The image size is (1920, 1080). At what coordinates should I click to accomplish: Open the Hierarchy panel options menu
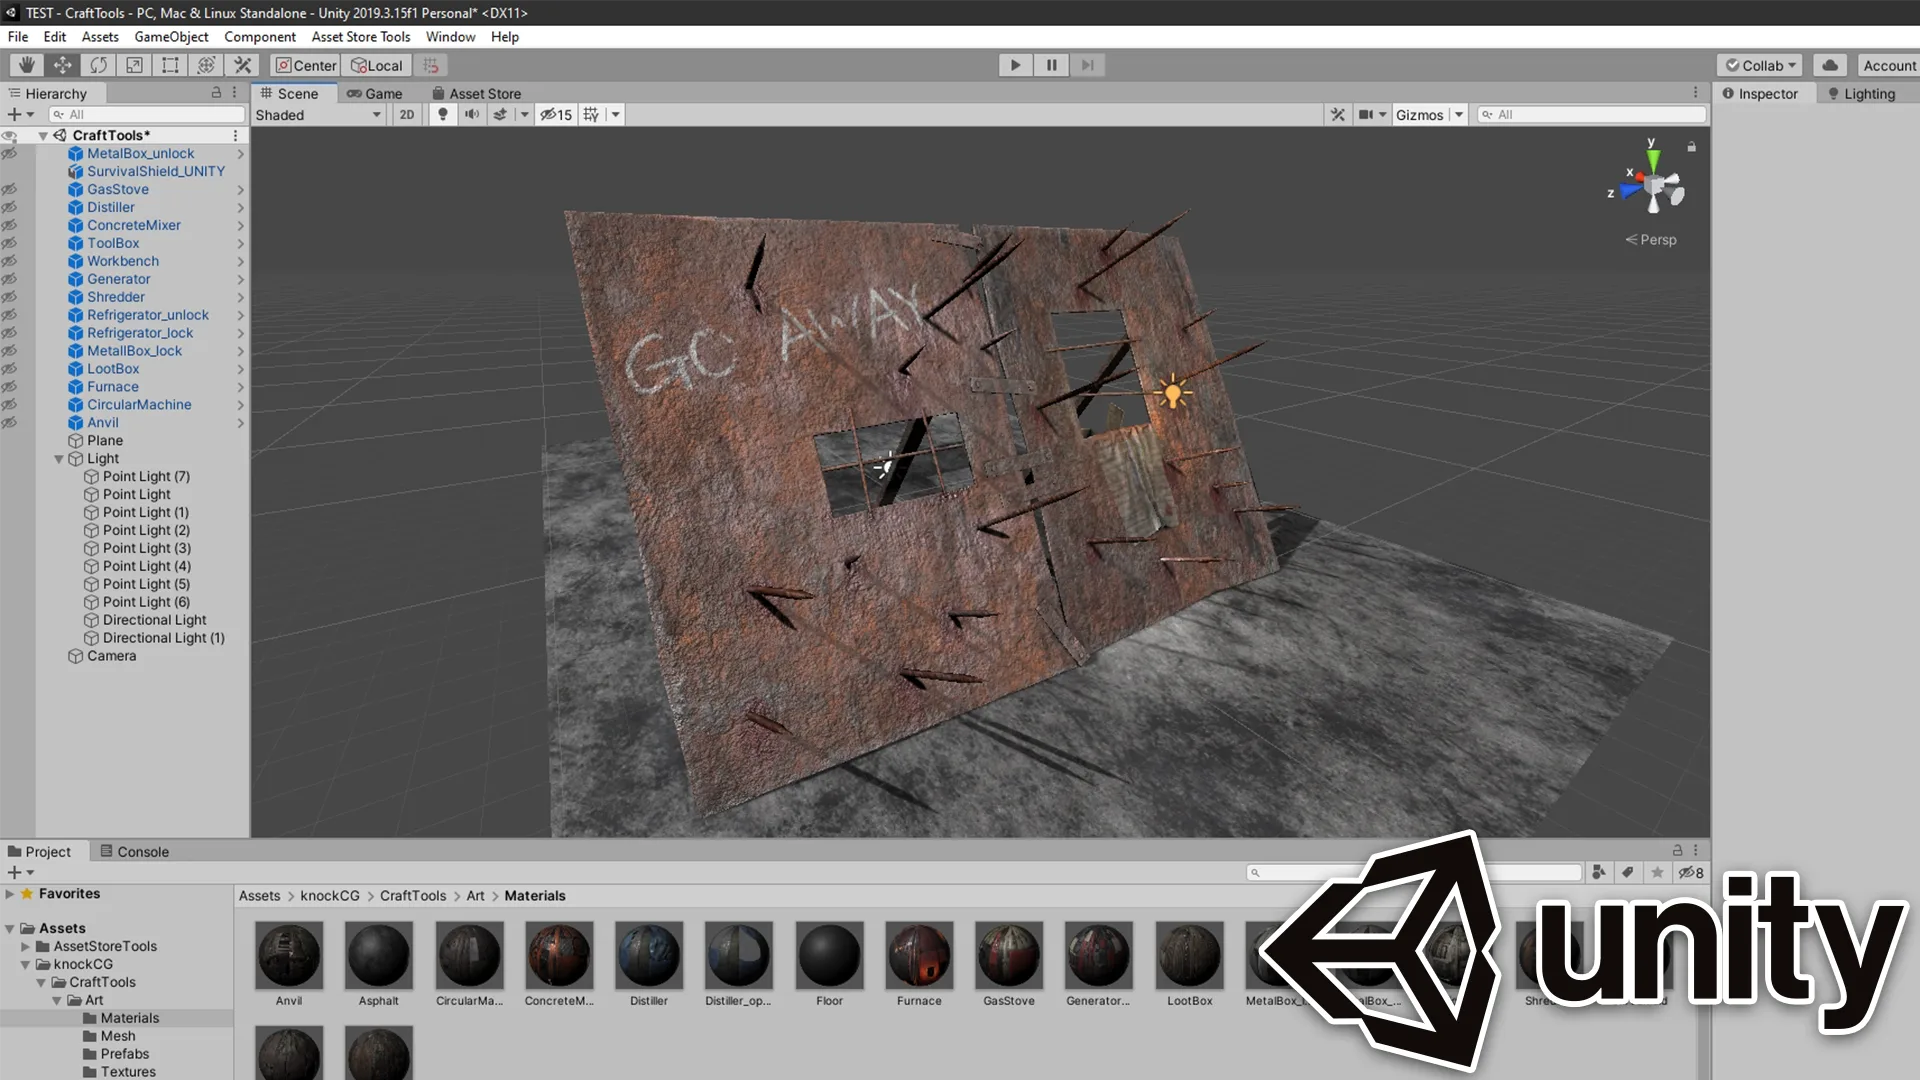coord(235,92)
